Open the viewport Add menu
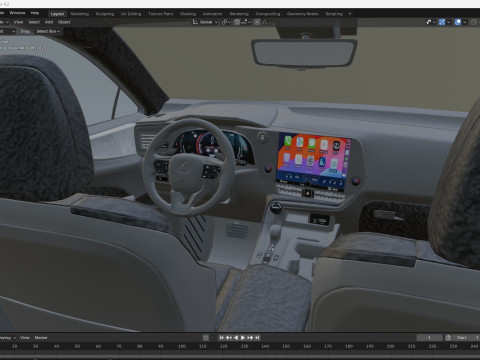The width and height of the screenshot is (480, 360). click(49, 22)
